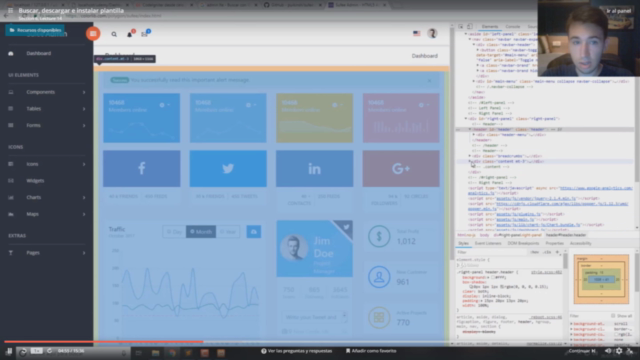Click the New Customer user icon
This screenshot has height=360, width=640.
(x=379, y=277)
